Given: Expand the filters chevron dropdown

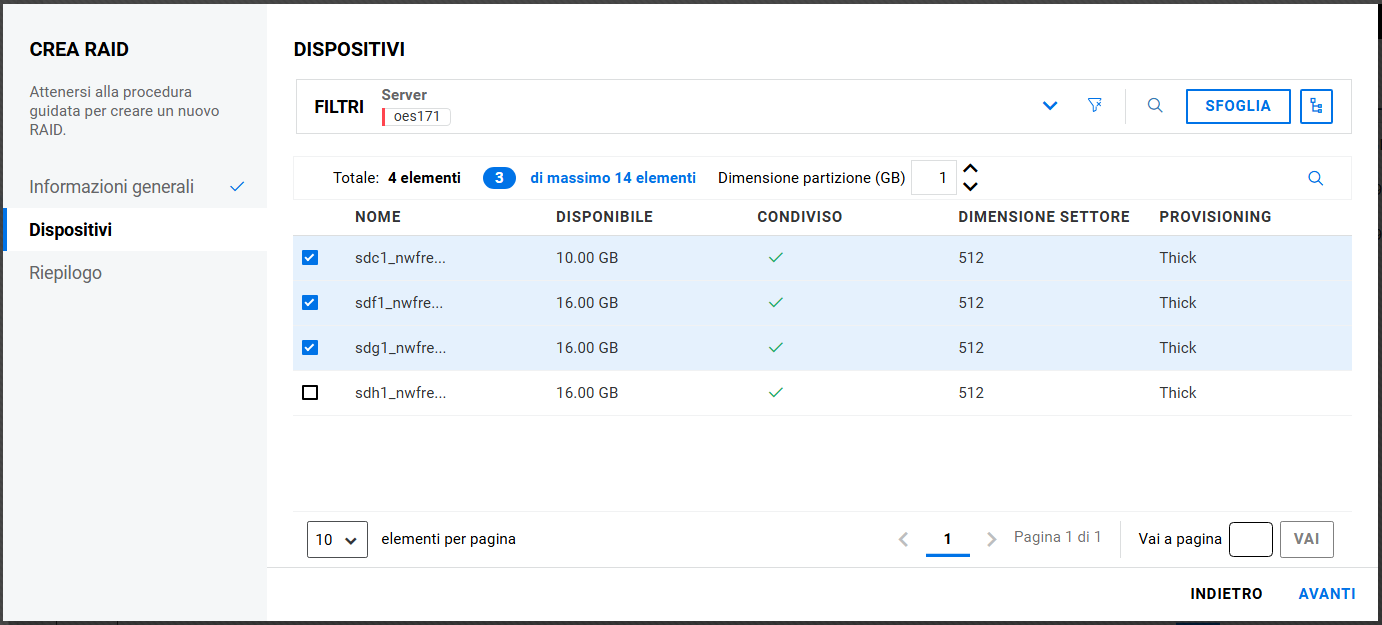Looking at the screenshot, I should tap(1050, 106).
